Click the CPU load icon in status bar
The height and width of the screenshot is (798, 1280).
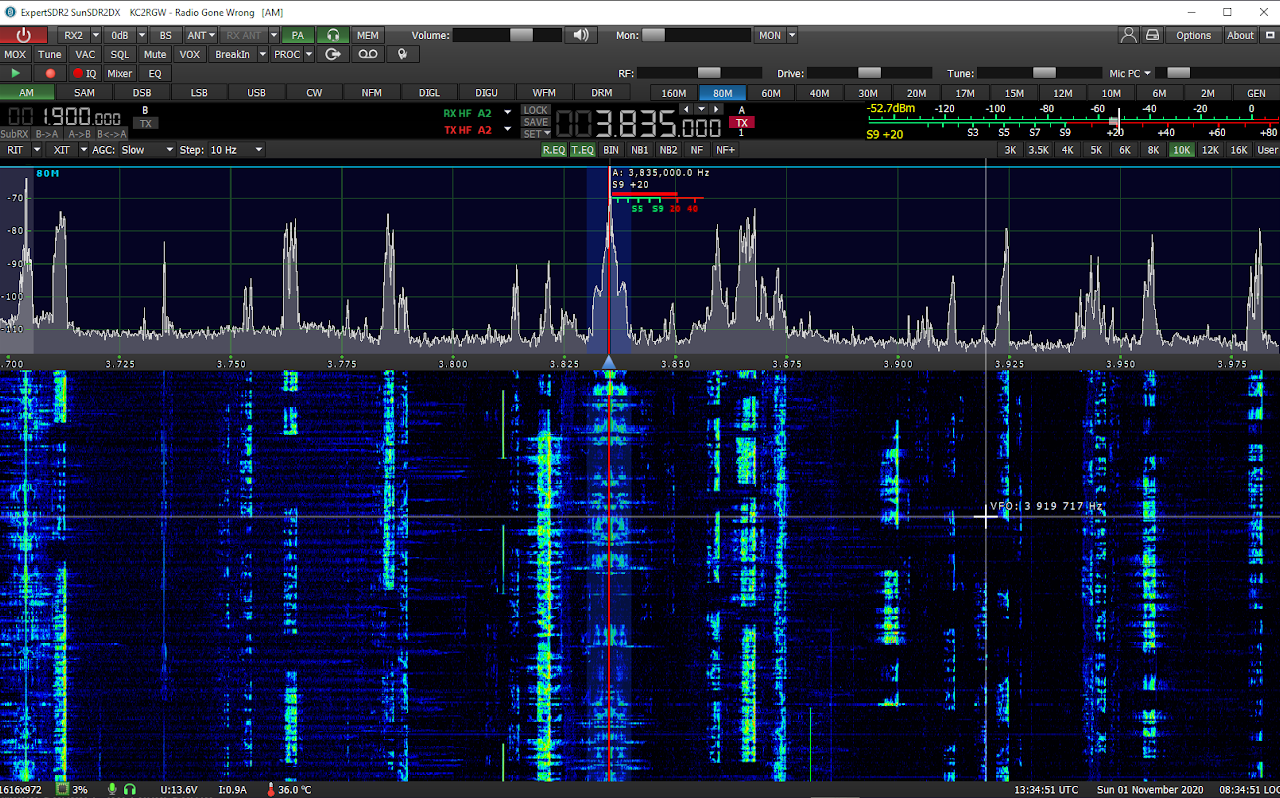click(62, 790)
